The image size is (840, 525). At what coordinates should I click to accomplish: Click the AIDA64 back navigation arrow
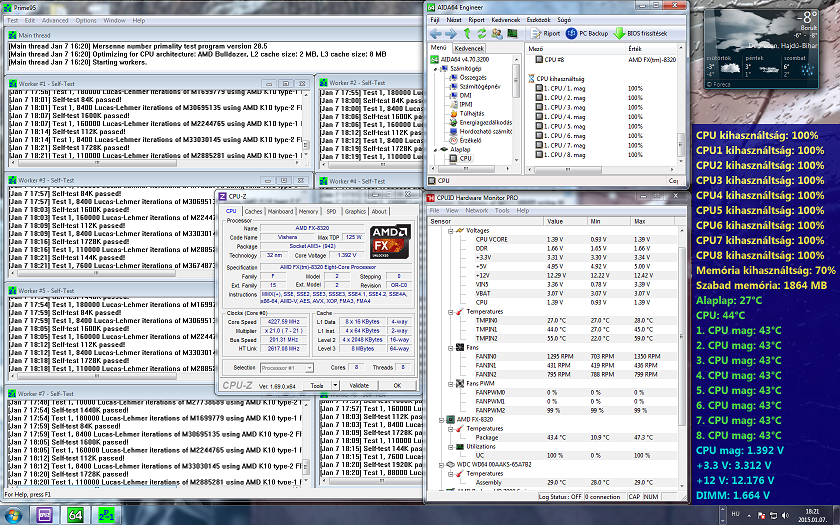[x=434, y=33]
